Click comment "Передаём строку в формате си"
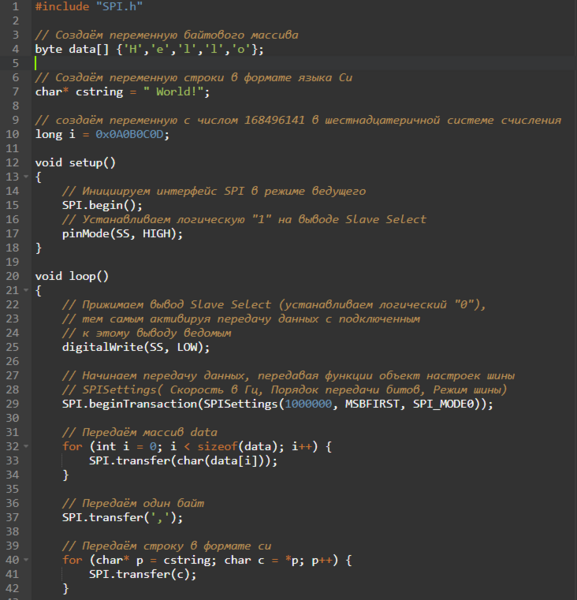Image resolution: width=577 pixels, height=600 pixels. click(x=166, y=546)
